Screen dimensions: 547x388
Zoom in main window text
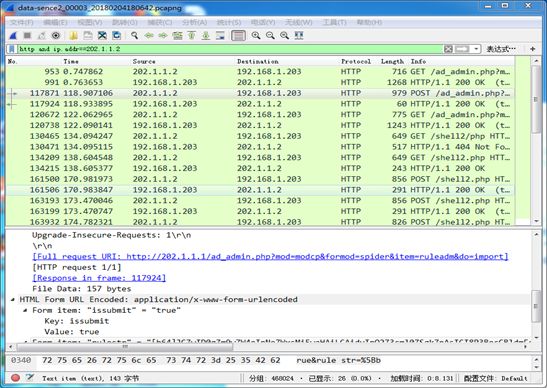coord(256,36)
